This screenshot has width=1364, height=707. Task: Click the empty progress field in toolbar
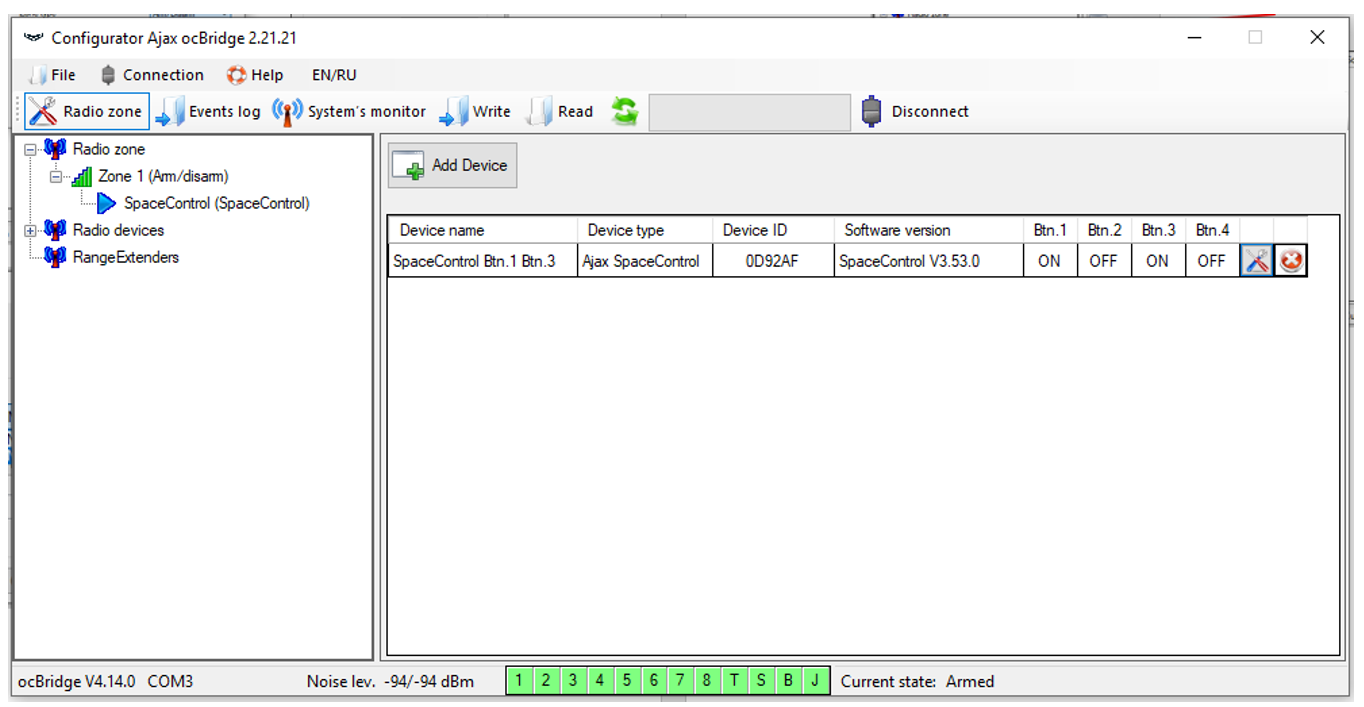tap(749, 112)
